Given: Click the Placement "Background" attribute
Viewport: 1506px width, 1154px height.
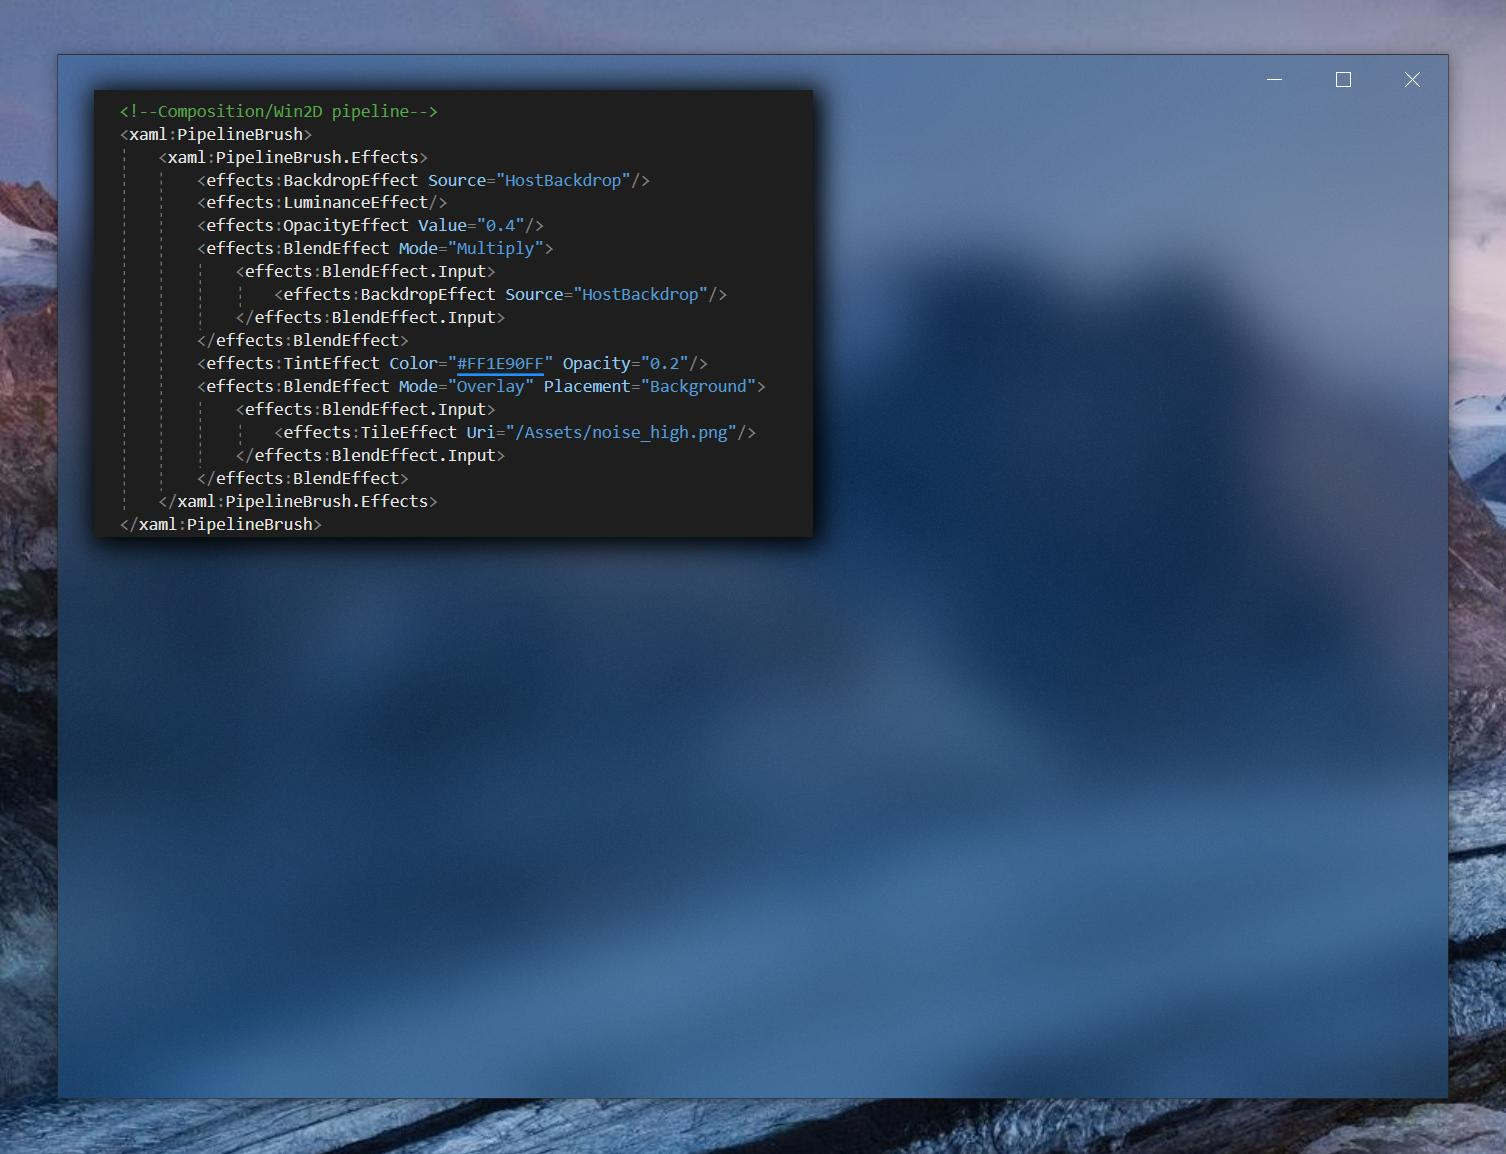Looking at the screenshot, I should 650,386.
